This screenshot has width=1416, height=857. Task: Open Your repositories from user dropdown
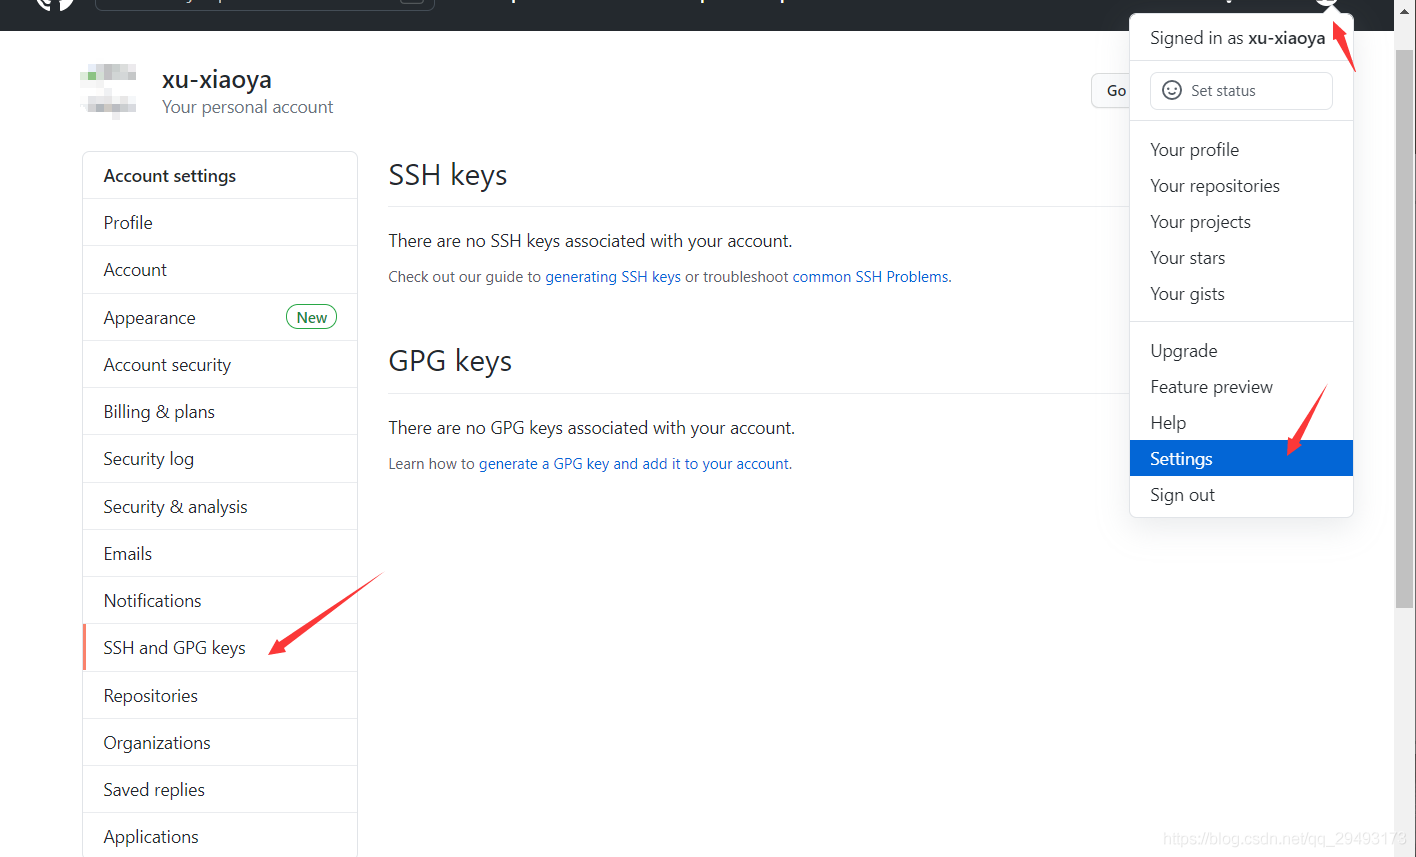click(1241, 185)
